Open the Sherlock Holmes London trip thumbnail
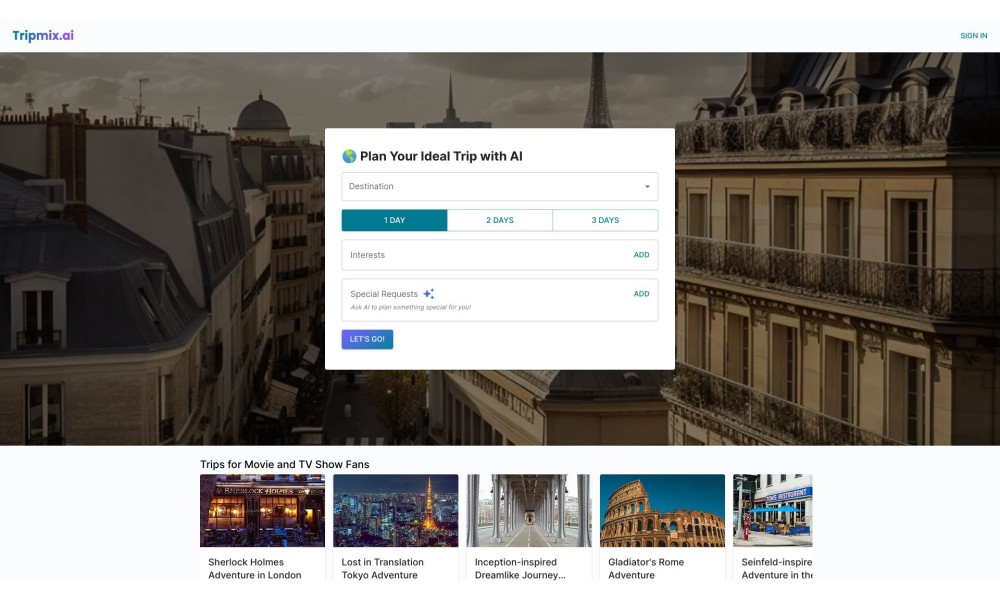The height and width of the screenshot is (600, 1000). tap(262, 510)
